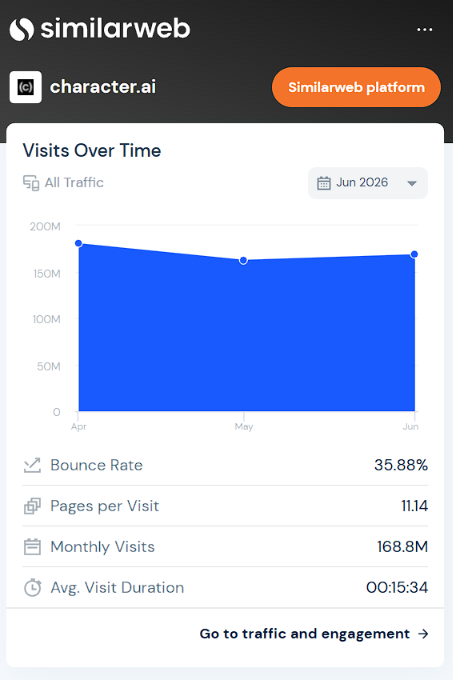Click the Pages per Visit label
Image resolution: width=453 pixels, height=680 pixels.
tap(105, 506)
